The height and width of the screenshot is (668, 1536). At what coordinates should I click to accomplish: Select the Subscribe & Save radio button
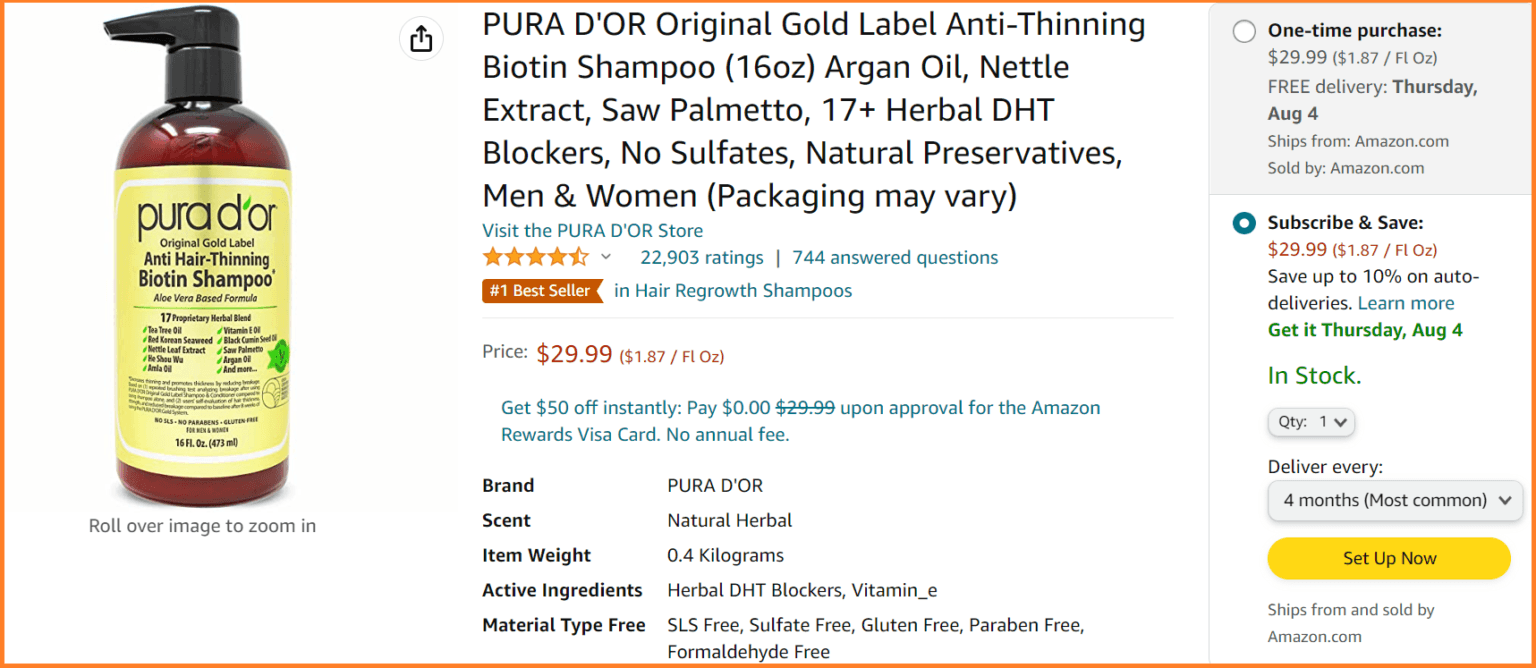tap(1244, 222)
